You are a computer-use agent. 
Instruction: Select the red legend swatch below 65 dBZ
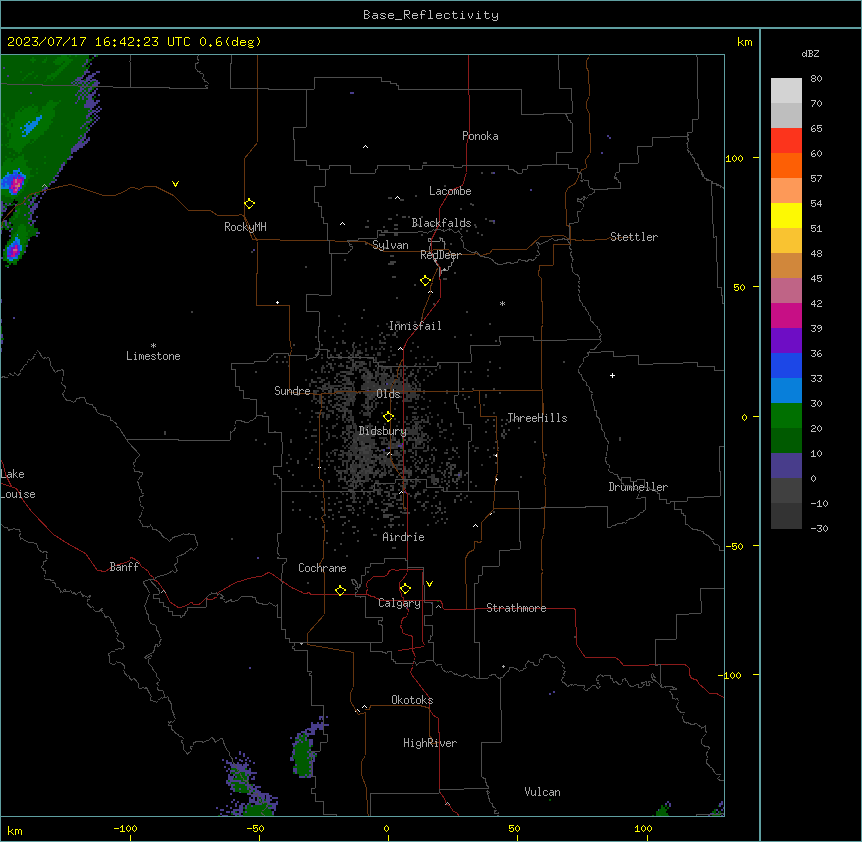click(786, 141)
